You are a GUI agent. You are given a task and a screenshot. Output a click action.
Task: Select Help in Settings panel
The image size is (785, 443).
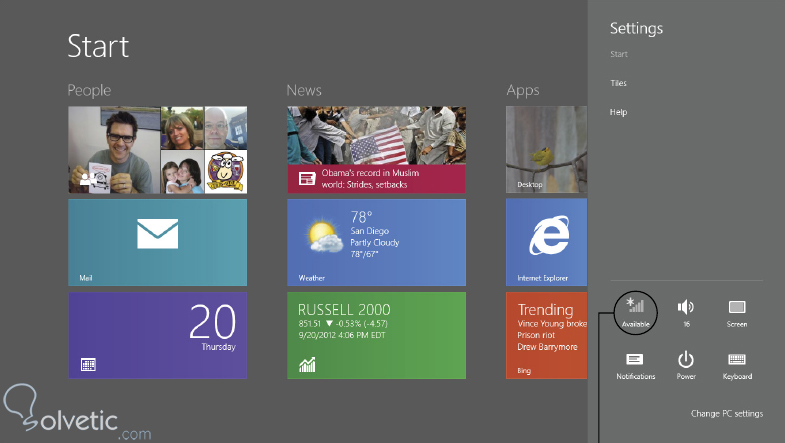pos(618,112)
